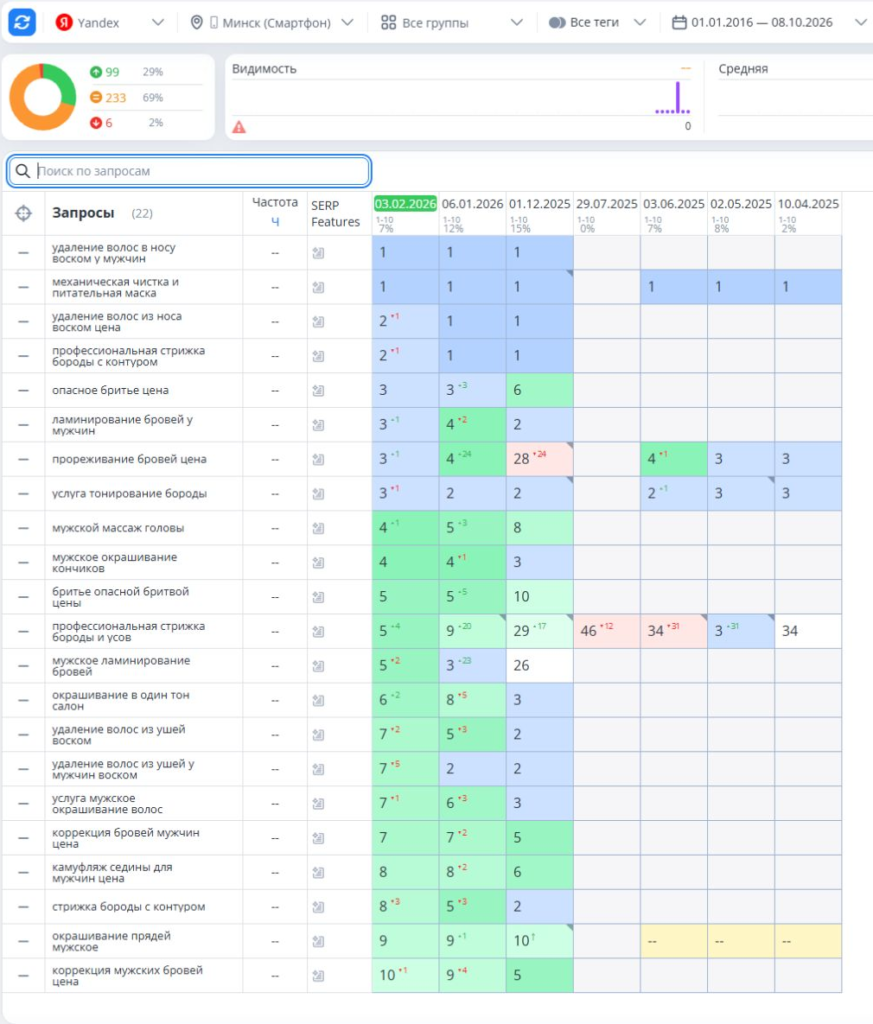Click the position 26 cell for «мужское ламинирование бровей»
873x1024 pixels.
[540, 665]
